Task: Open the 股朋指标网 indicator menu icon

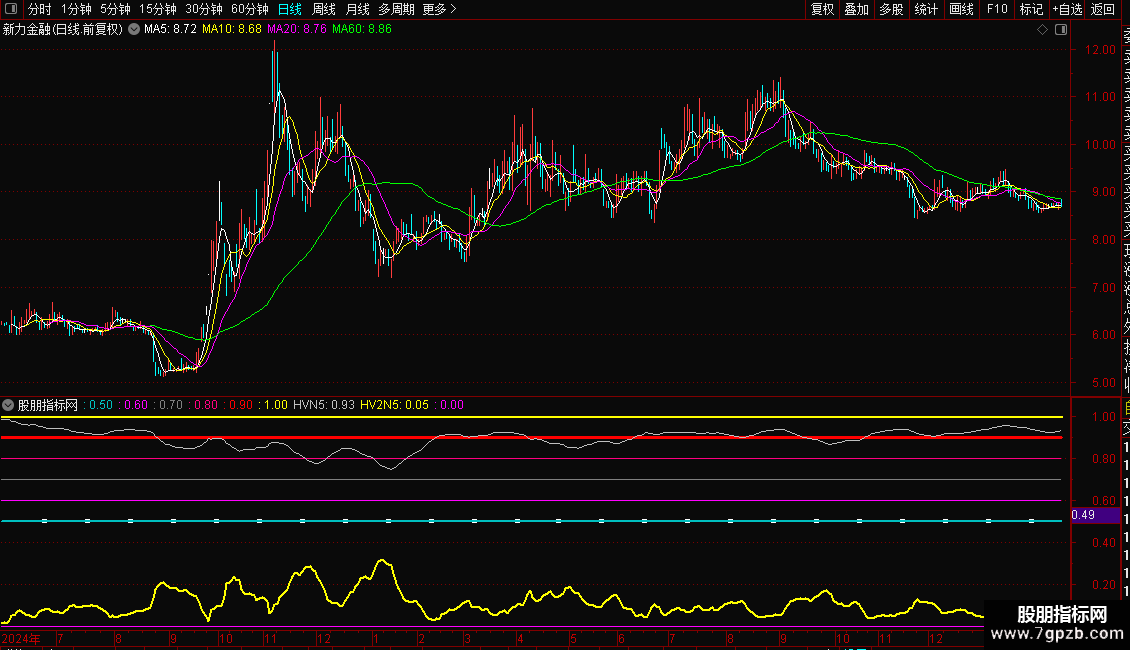Action: (x=9, y=405)
